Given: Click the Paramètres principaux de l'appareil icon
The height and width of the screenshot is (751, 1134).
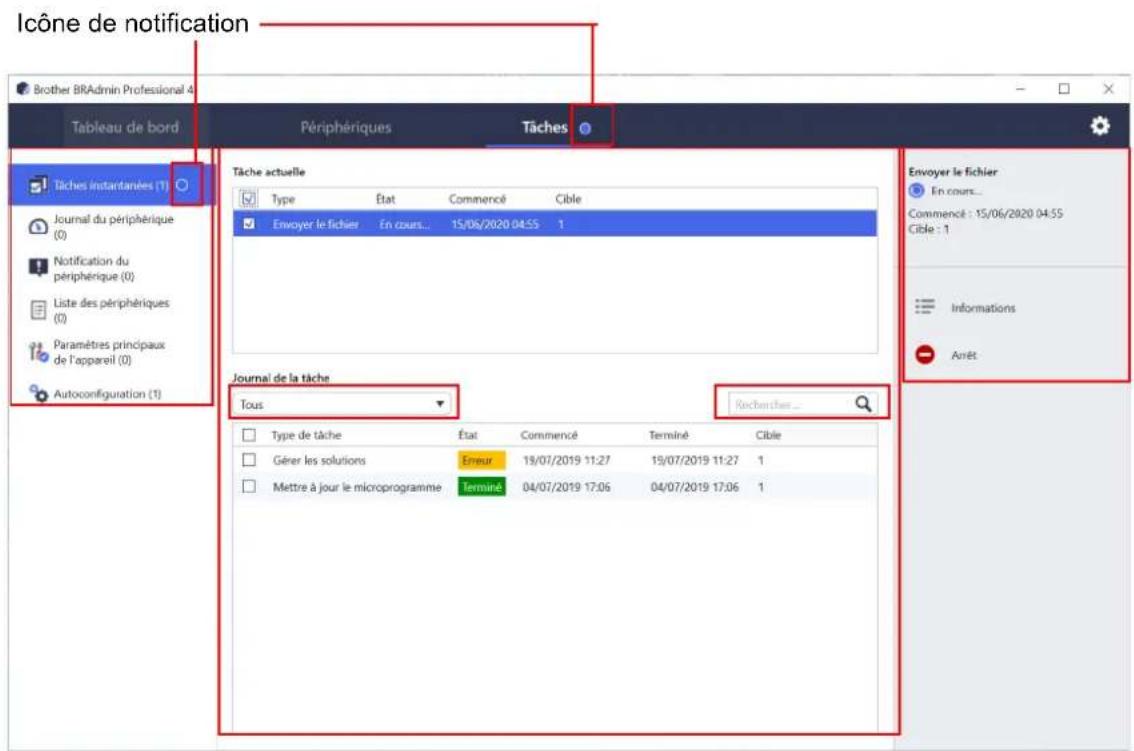Looking at the screenshot, I should click(38, 352).
